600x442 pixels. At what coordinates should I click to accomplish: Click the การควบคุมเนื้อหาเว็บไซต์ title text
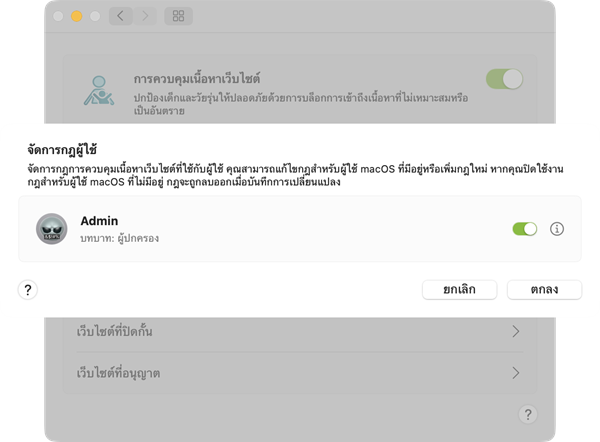tap(197, 79)
